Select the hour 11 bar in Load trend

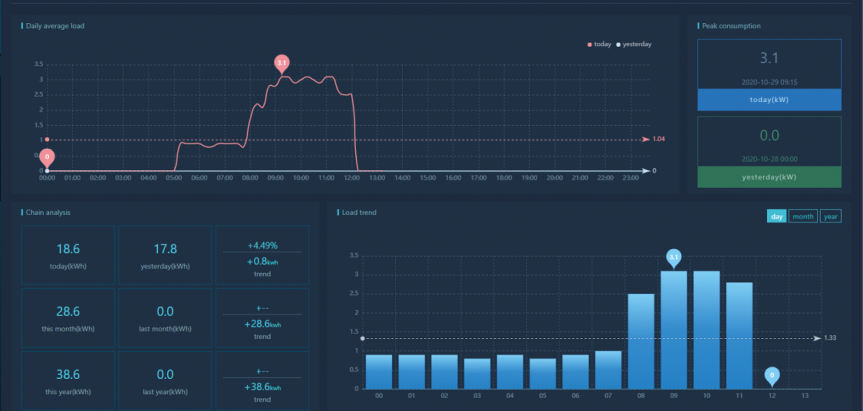click(x=739, y=335)
